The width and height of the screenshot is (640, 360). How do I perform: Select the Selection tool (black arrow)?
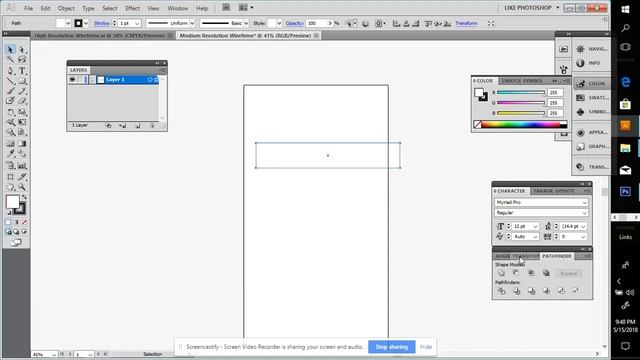click(10, 50)
